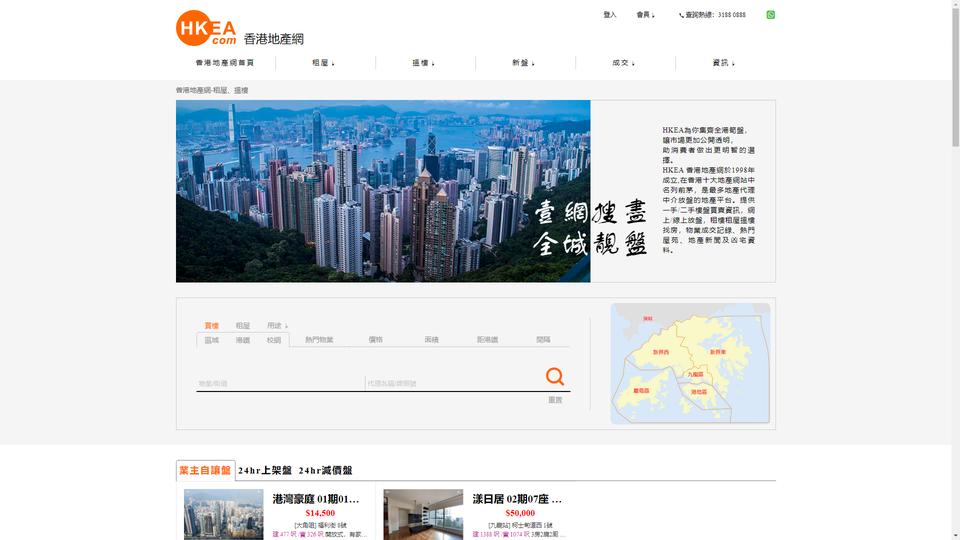The width and height of the screenshot is (960, 540).
Task: Expand the 成交 navigation menu
Action: click(623, 62)
